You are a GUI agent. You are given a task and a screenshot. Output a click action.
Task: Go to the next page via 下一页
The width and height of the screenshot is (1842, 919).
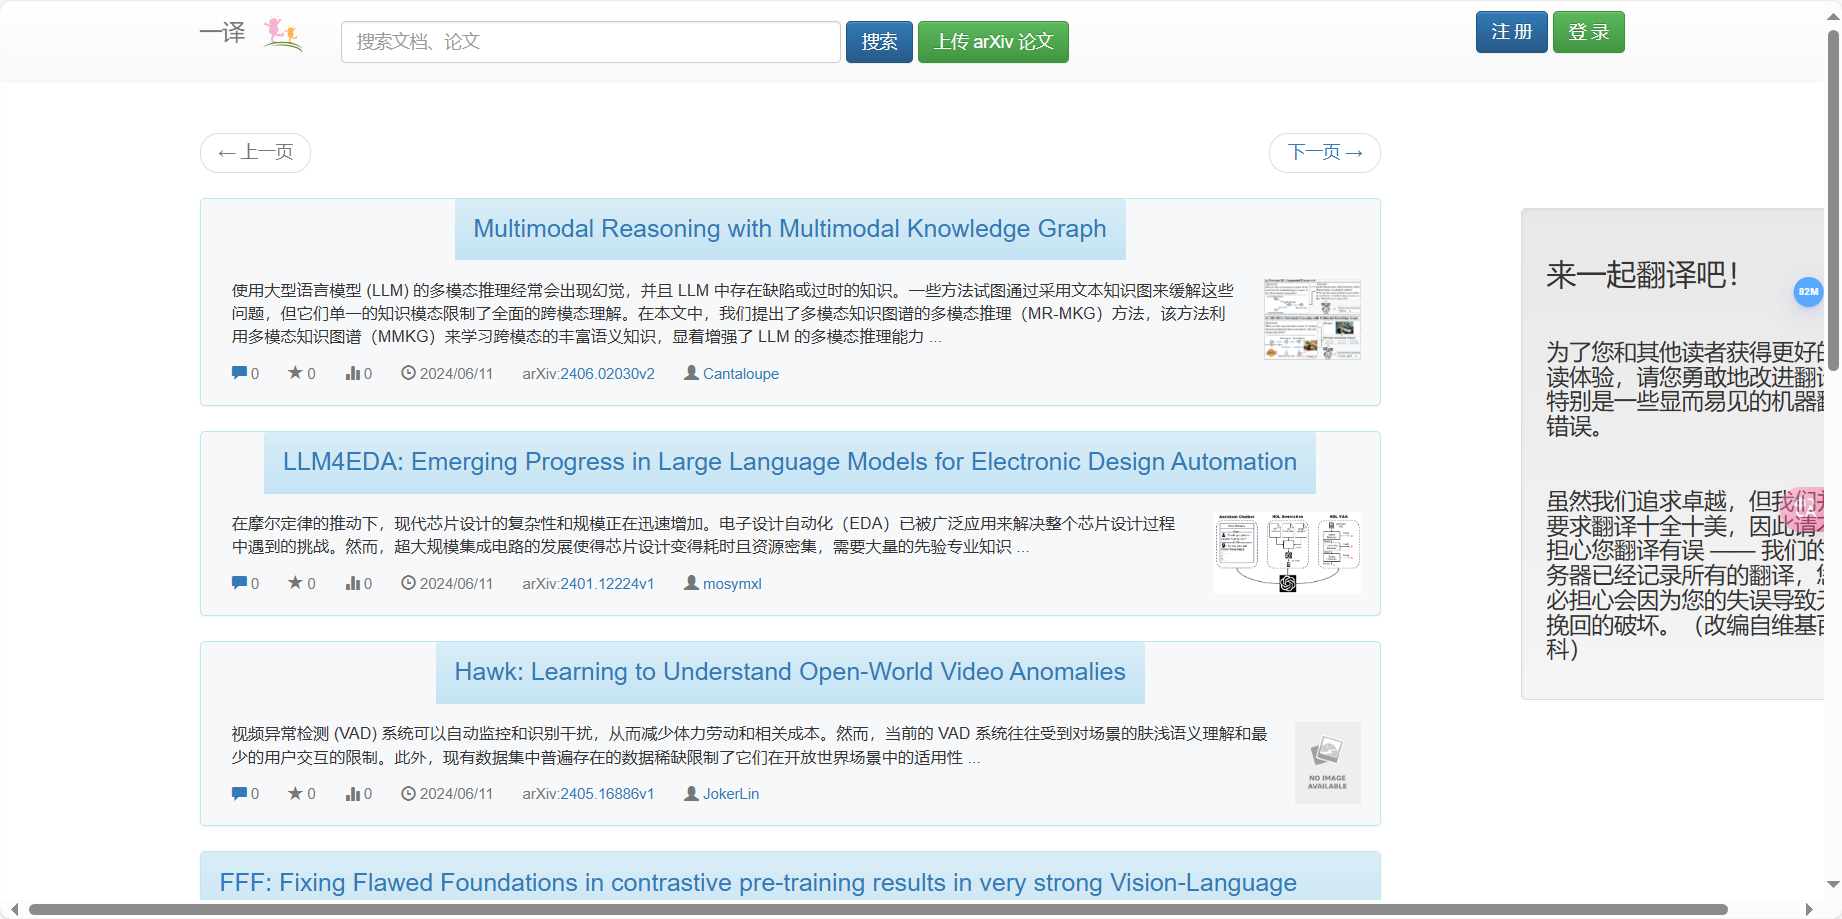(1323, 152)
